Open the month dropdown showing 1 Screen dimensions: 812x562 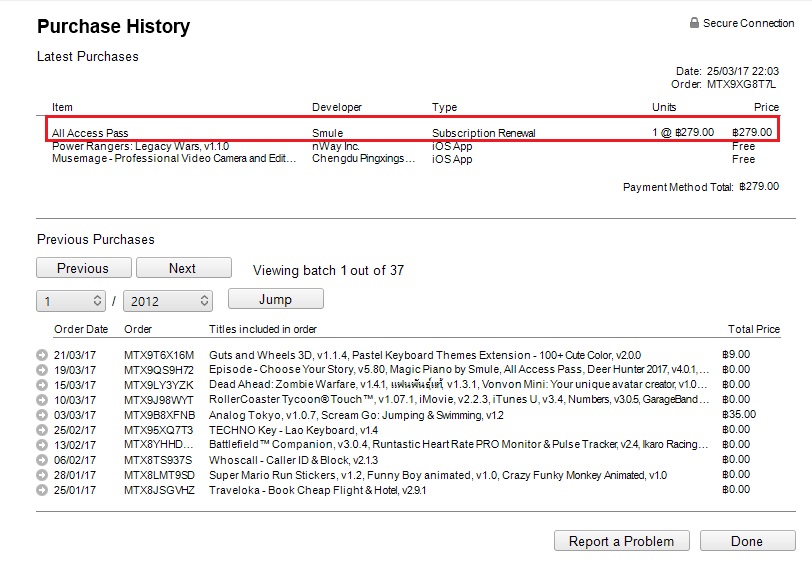pos(71,301)
